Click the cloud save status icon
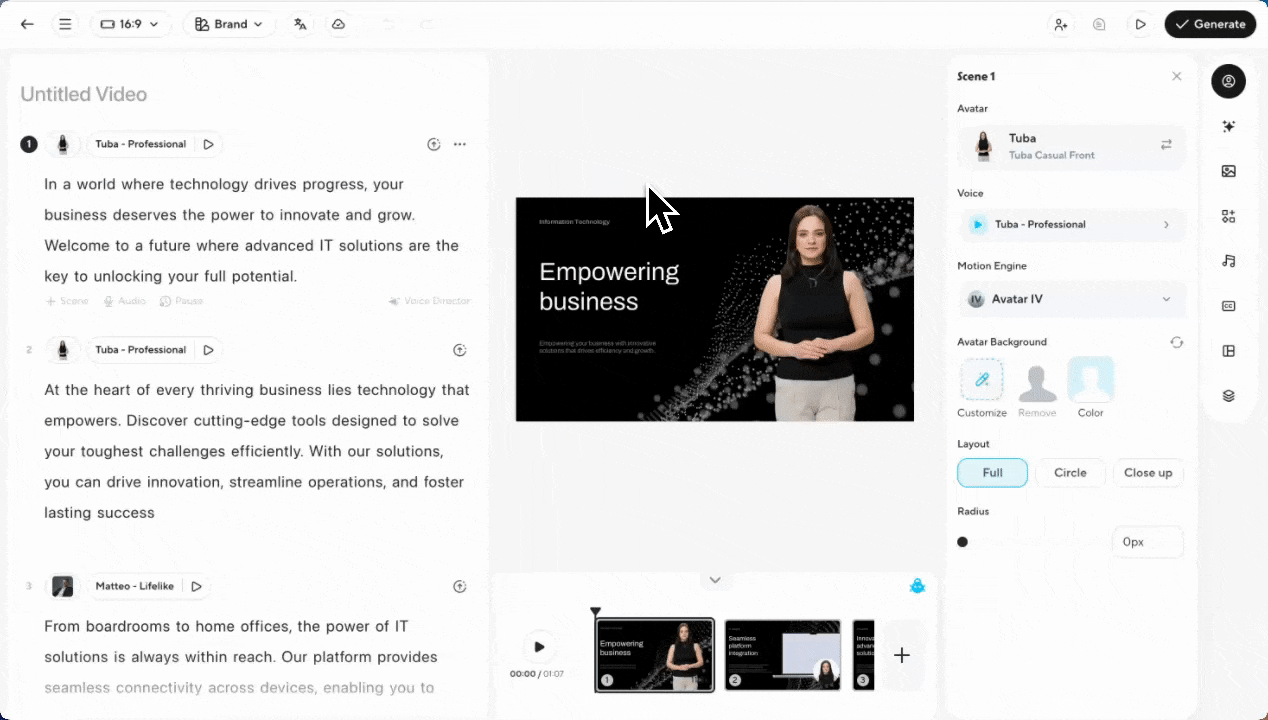Image resolution: width=1268 pixels, height=720 pixels. pyautogui.click(x=338, y=24)
